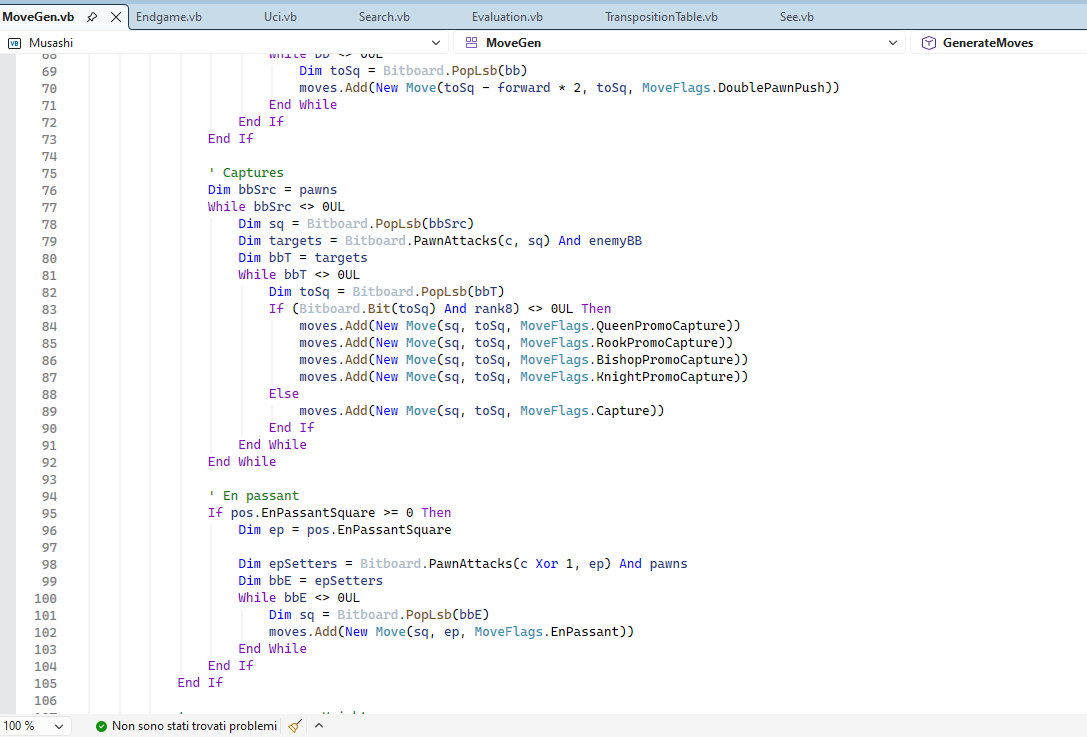Click MoveFlags.Capture on line 89
This screenshot has width=1087, height=737.
coord(584,410)
